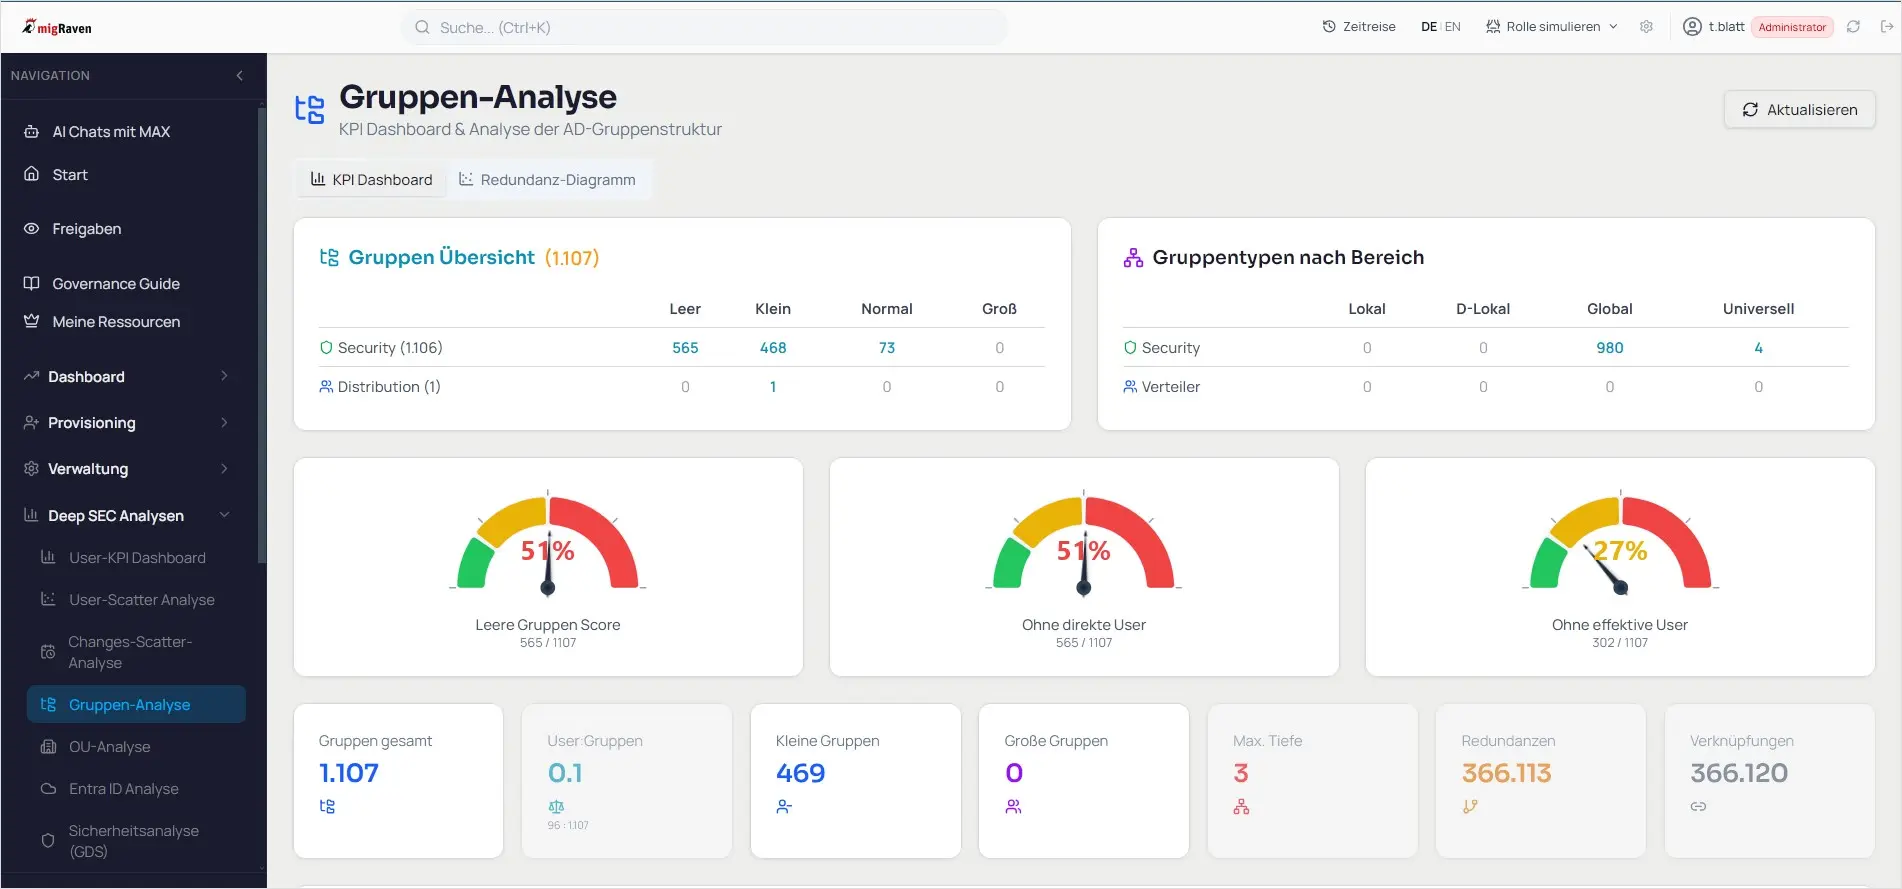The height and width of the screenshot is (889, 1902).
Task: Click the settings gear icon in header
Action: (1646, 27)
